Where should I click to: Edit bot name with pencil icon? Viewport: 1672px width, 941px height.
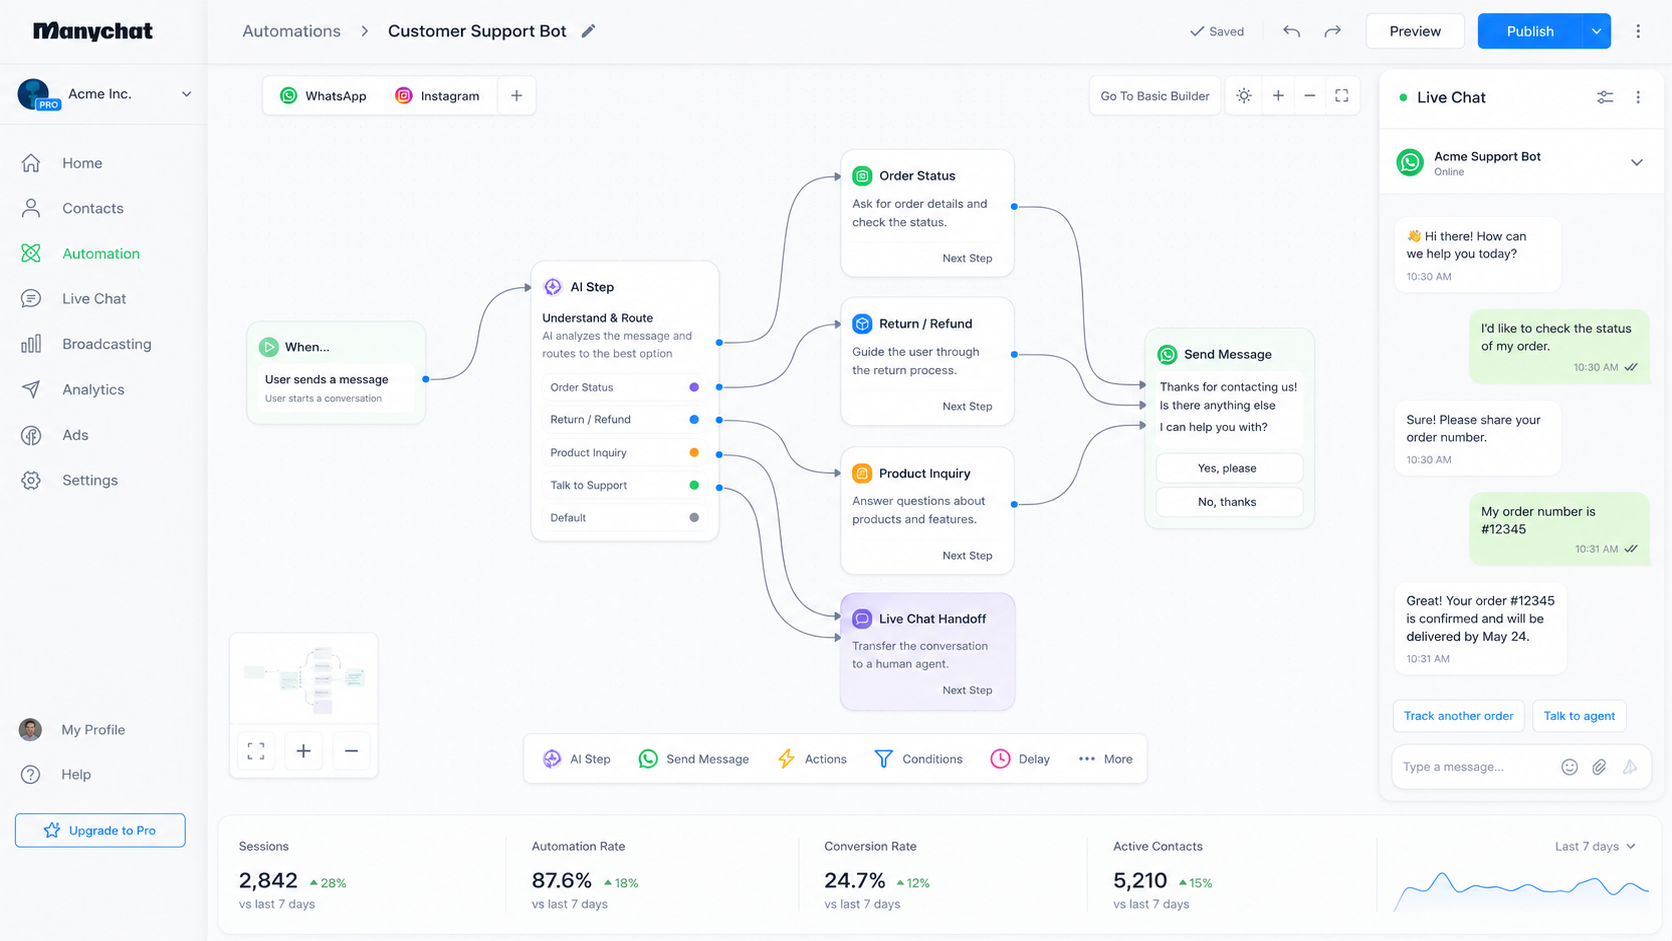(x=588, y=31)
